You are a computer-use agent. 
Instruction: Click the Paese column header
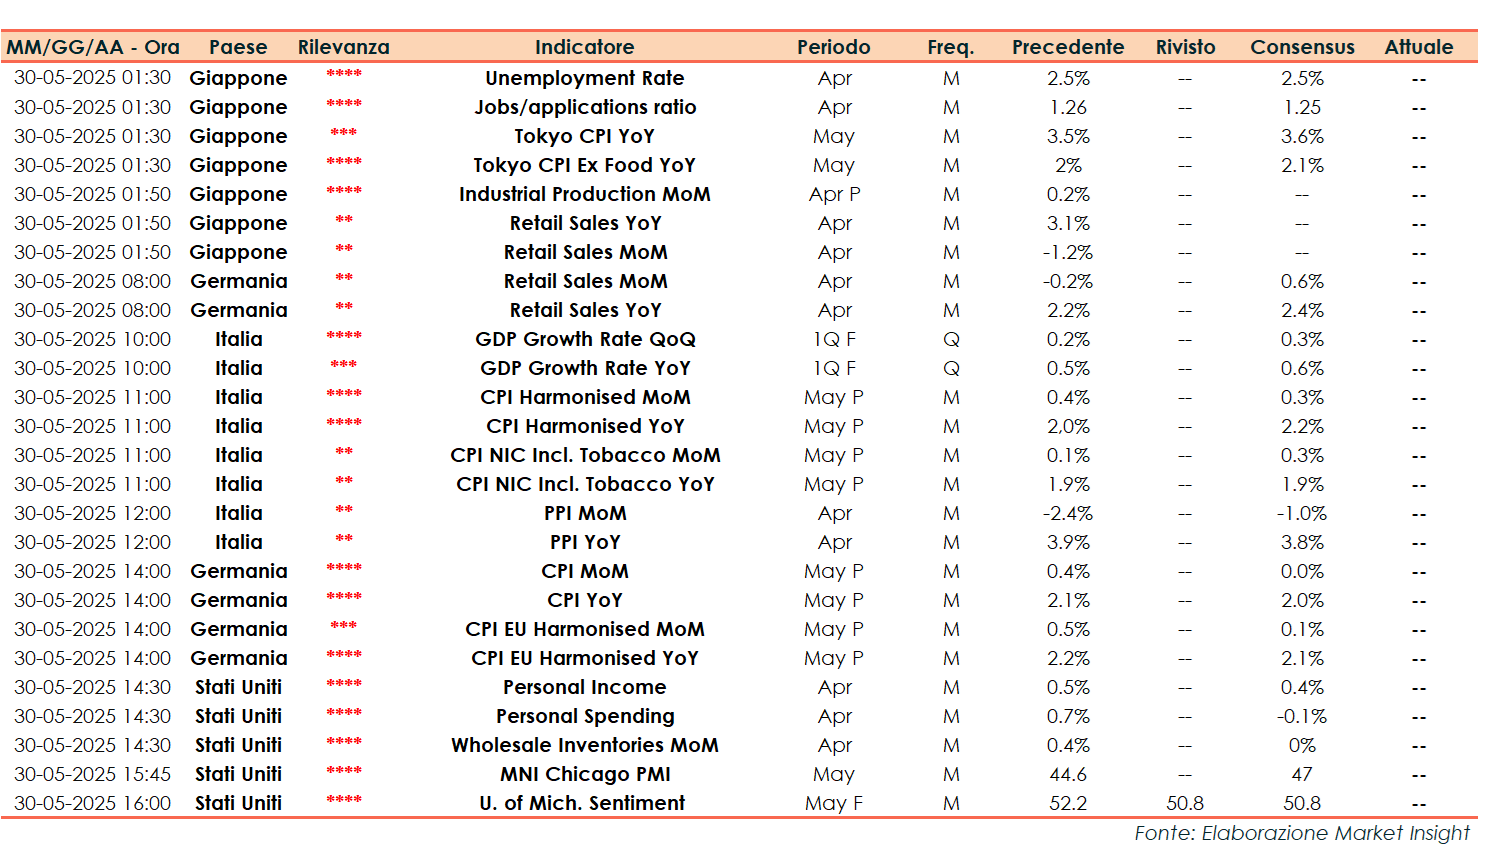[238, 47]
